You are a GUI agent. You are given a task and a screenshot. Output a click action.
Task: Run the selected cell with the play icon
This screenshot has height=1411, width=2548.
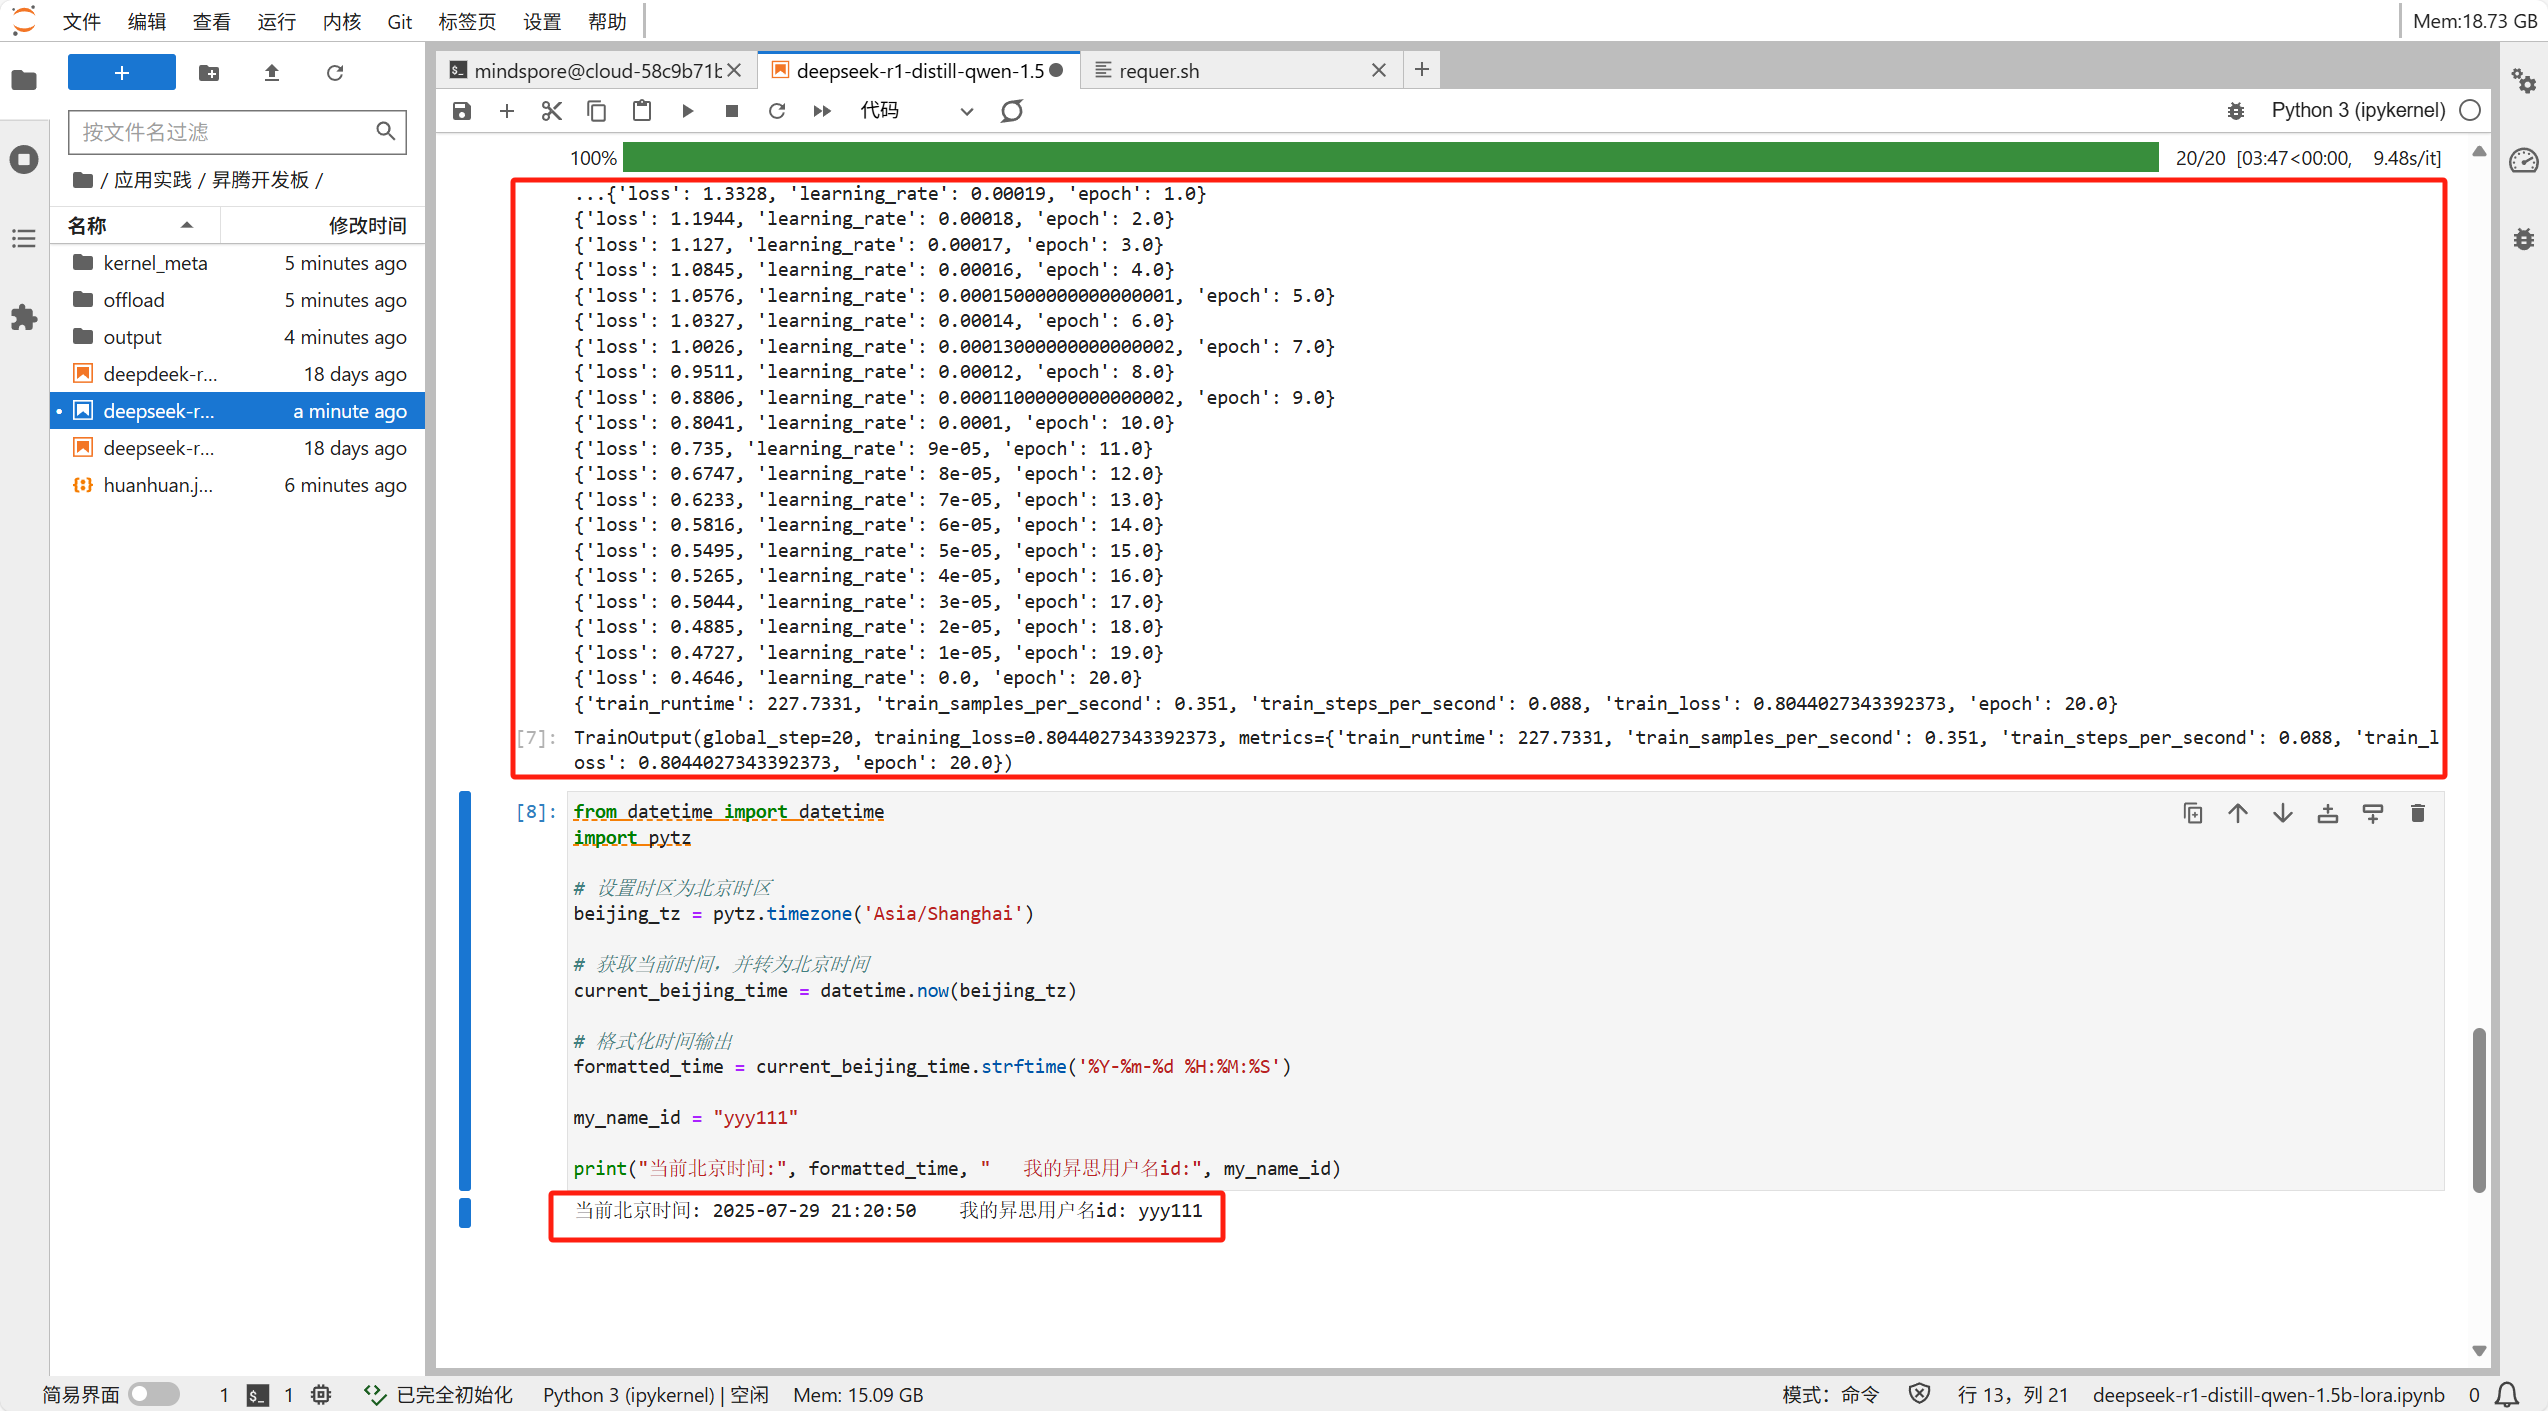point(687,111)
